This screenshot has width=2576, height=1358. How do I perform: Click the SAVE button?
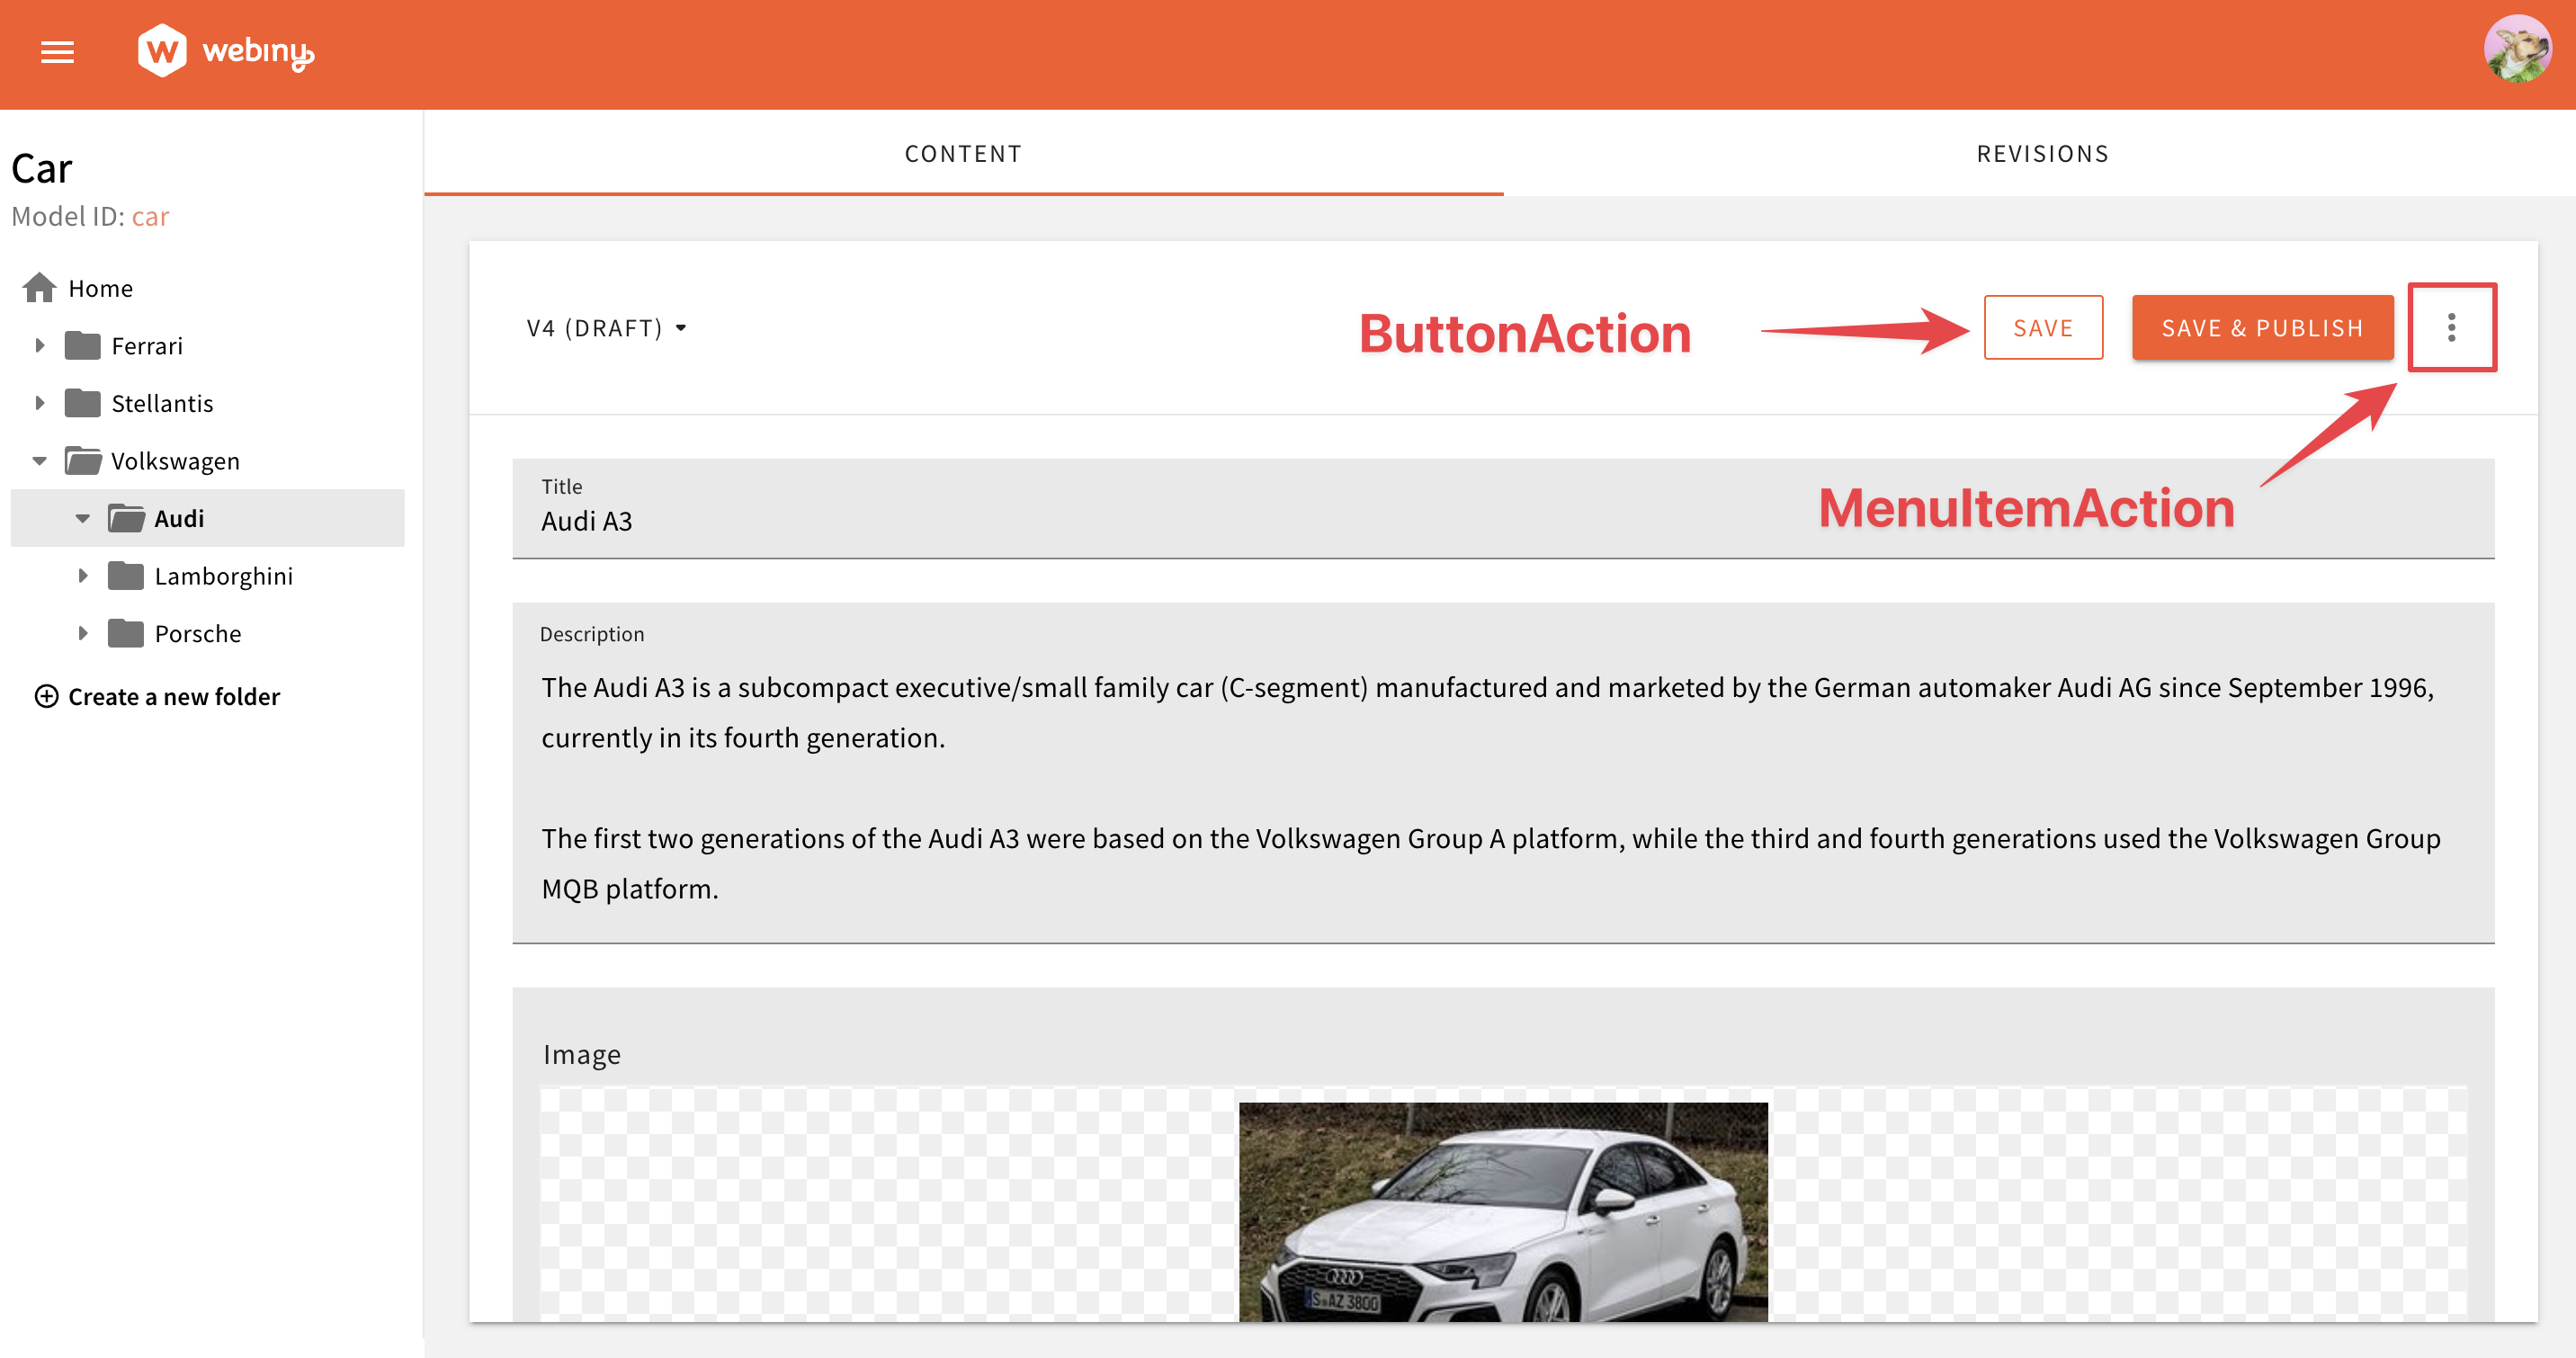(x=2044, y=326)
